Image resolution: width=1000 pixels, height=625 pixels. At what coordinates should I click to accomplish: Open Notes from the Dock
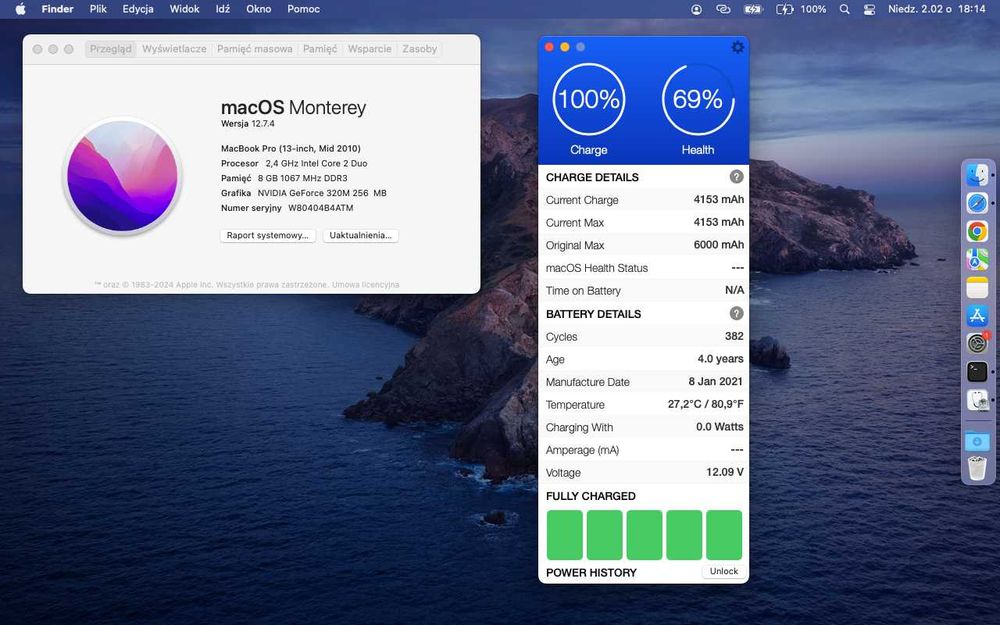977,288
